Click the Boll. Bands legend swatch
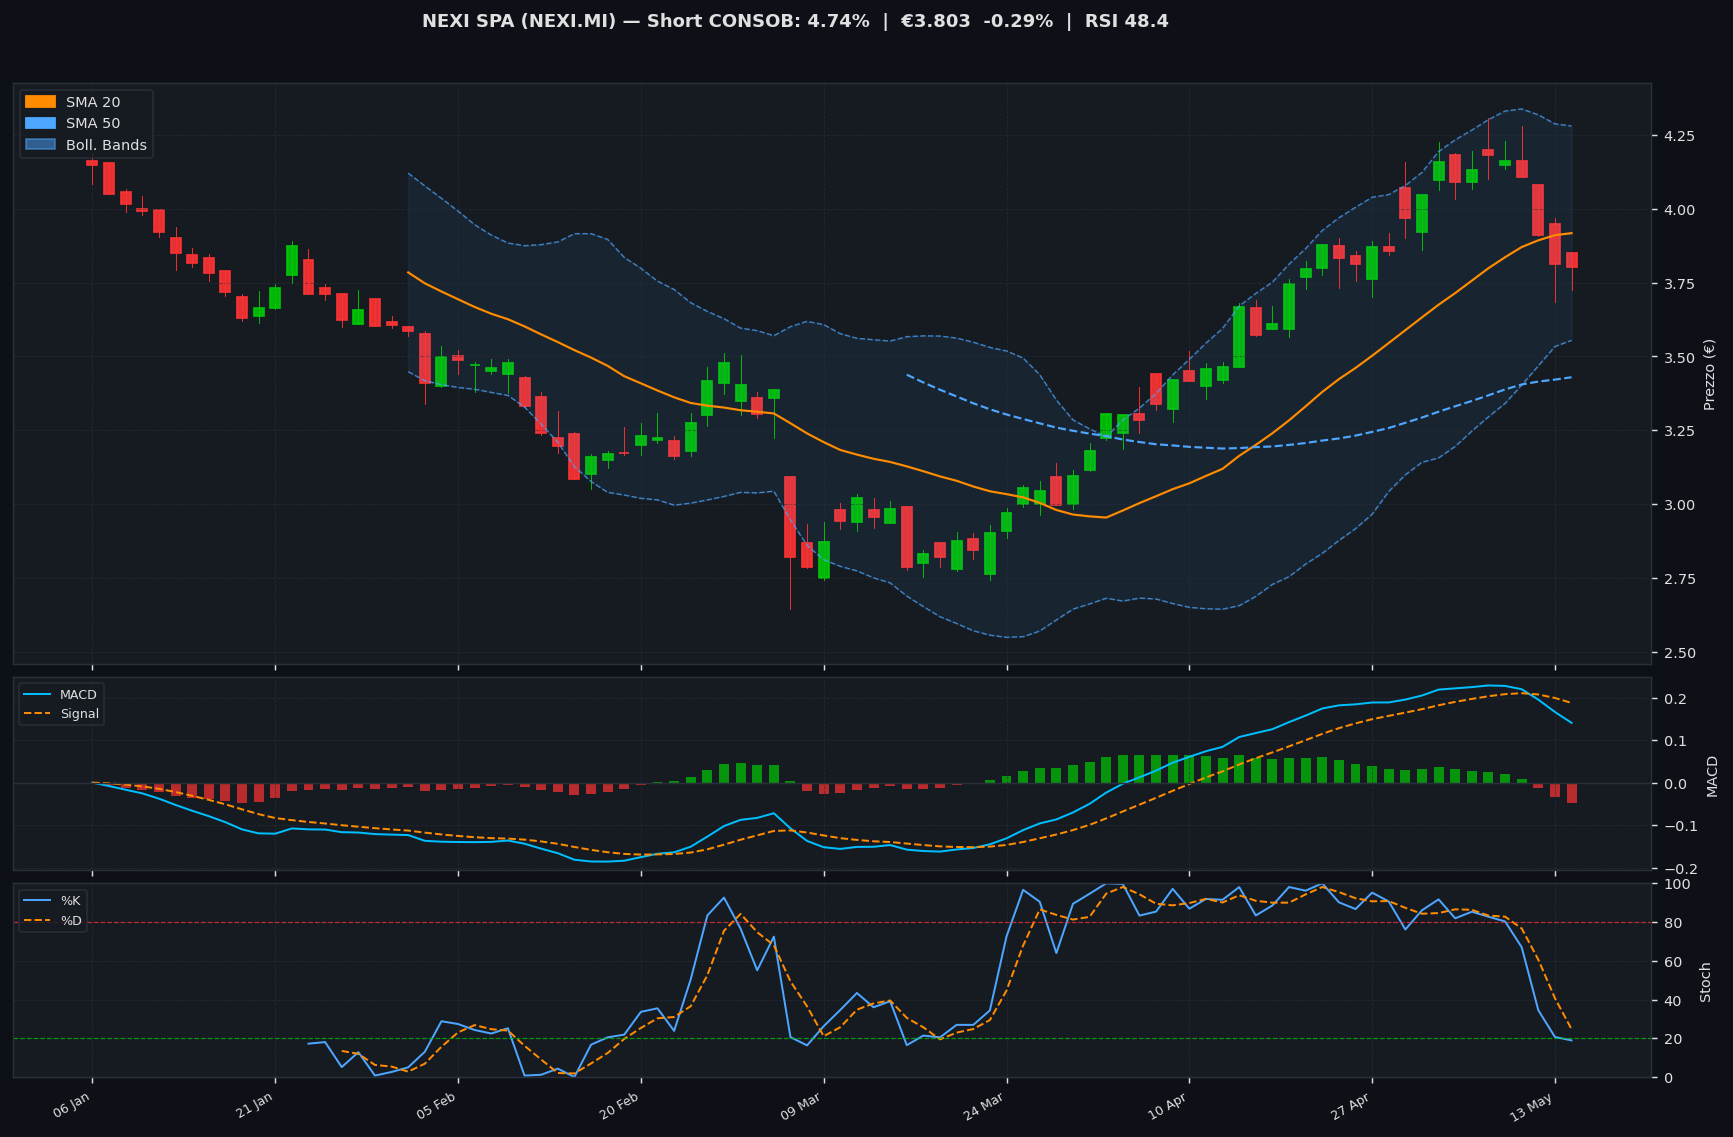This screenshot has height=1137, width=1733. pyautogui.click(x=40, y=145)
